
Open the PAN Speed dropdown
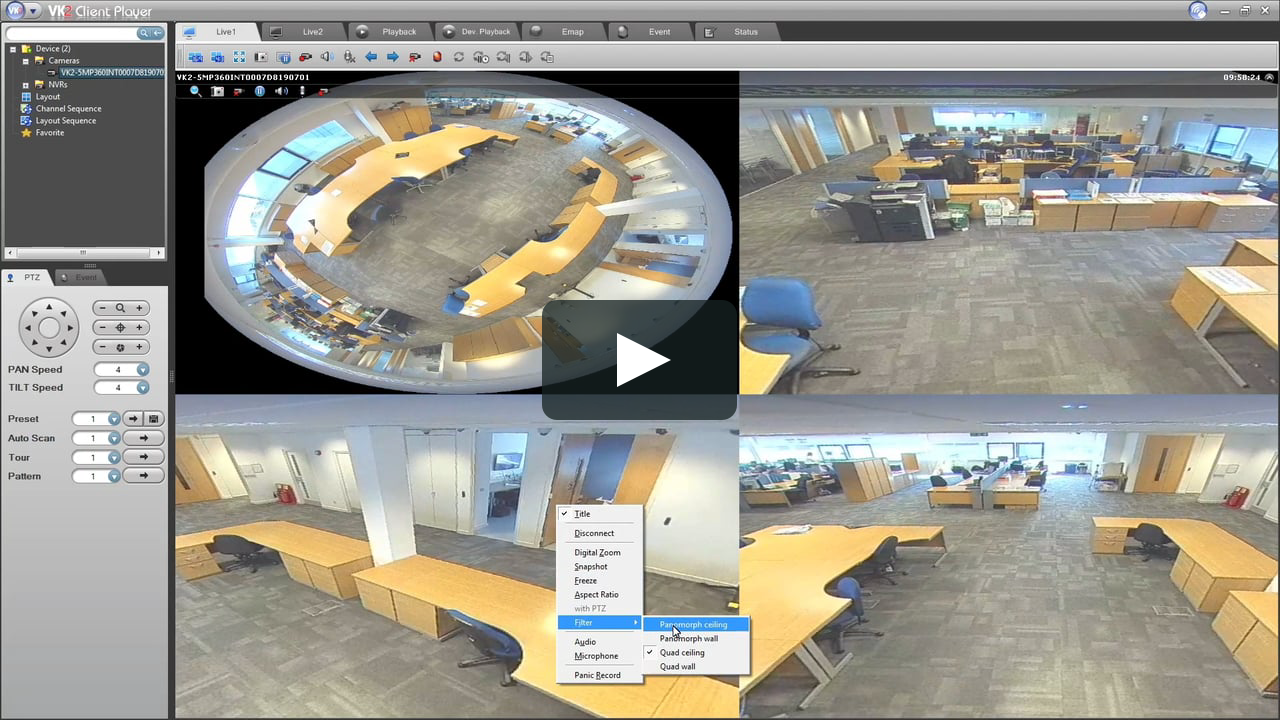(143, 370)
